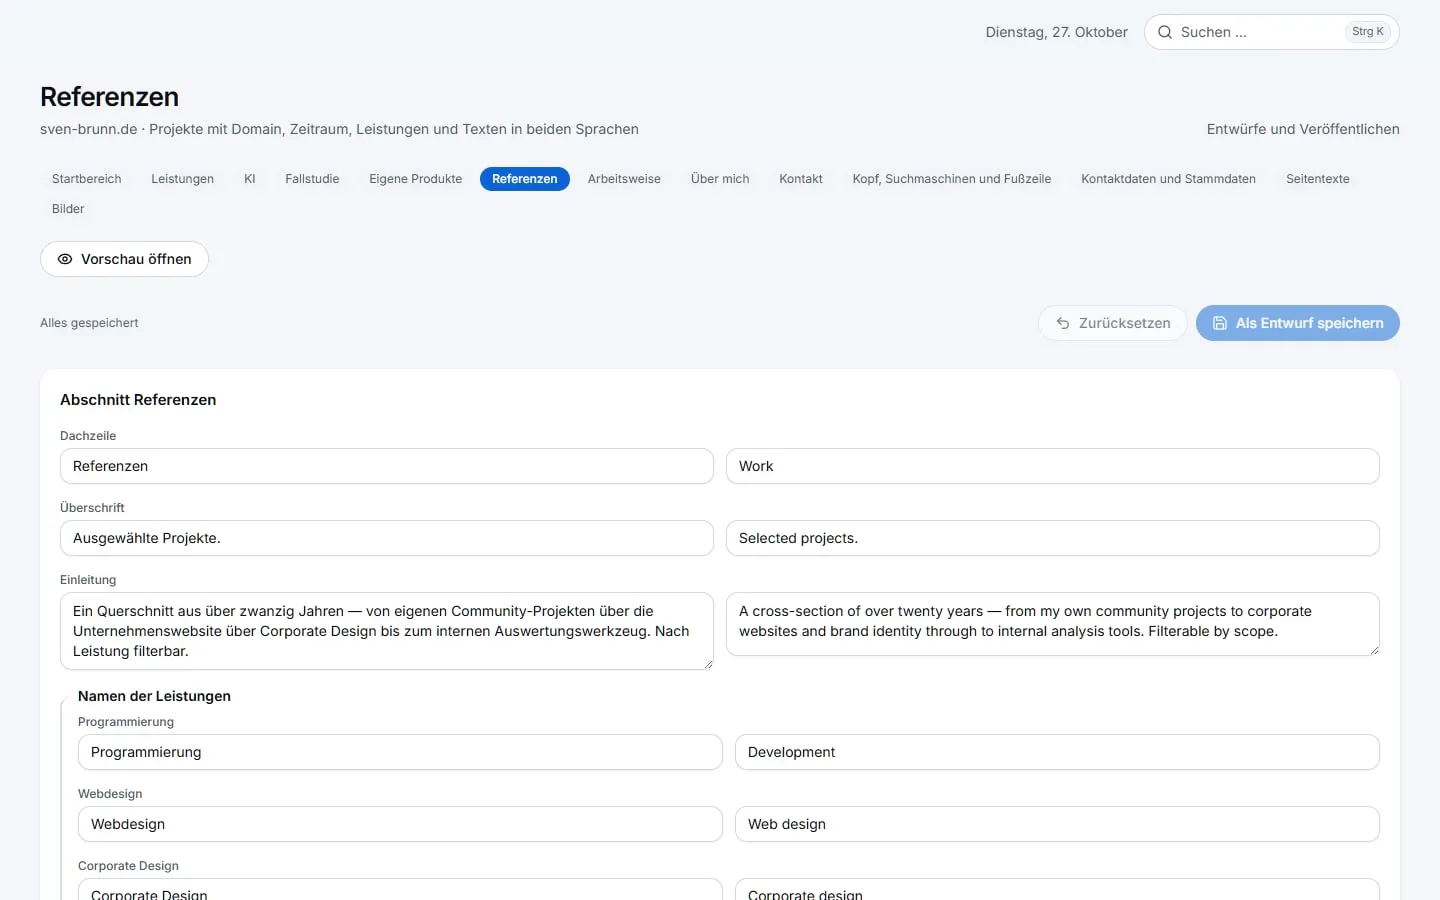Open the Vorschau öffnen preview button

[124, 259]
